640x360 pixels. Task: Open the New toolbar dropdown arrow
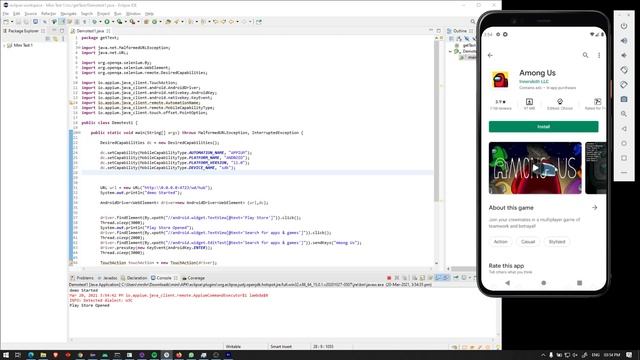(12, 22)
